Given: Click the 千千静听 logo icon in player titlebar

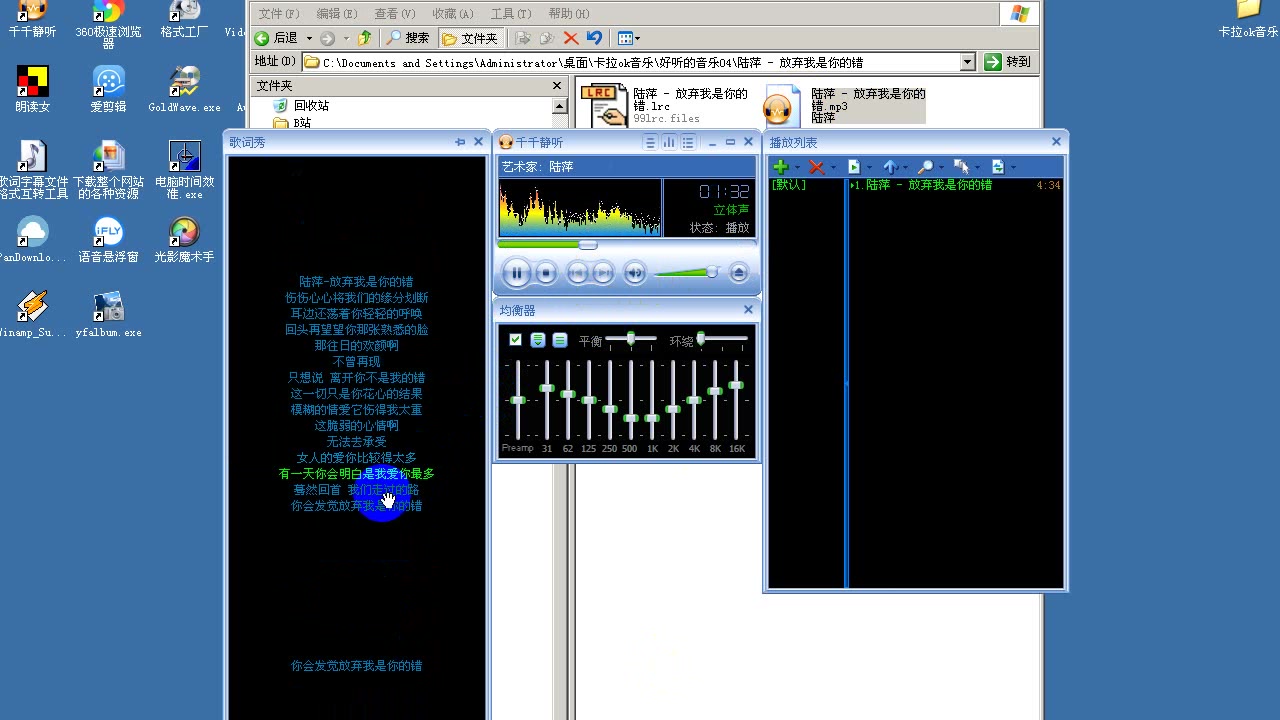Looking at the screenshot, I should click(506, 143).
